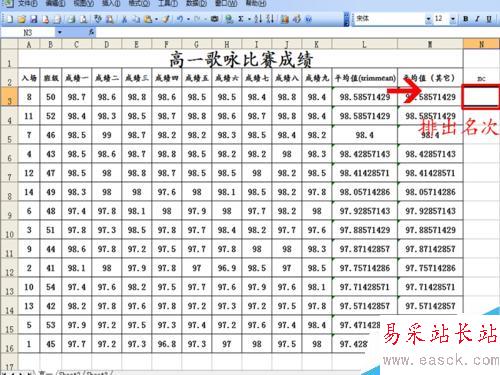The width and height of the screenshot is (500, 375).
Task: Open the Name Box dropdown arrow
Action: click(x=59, y=32)
